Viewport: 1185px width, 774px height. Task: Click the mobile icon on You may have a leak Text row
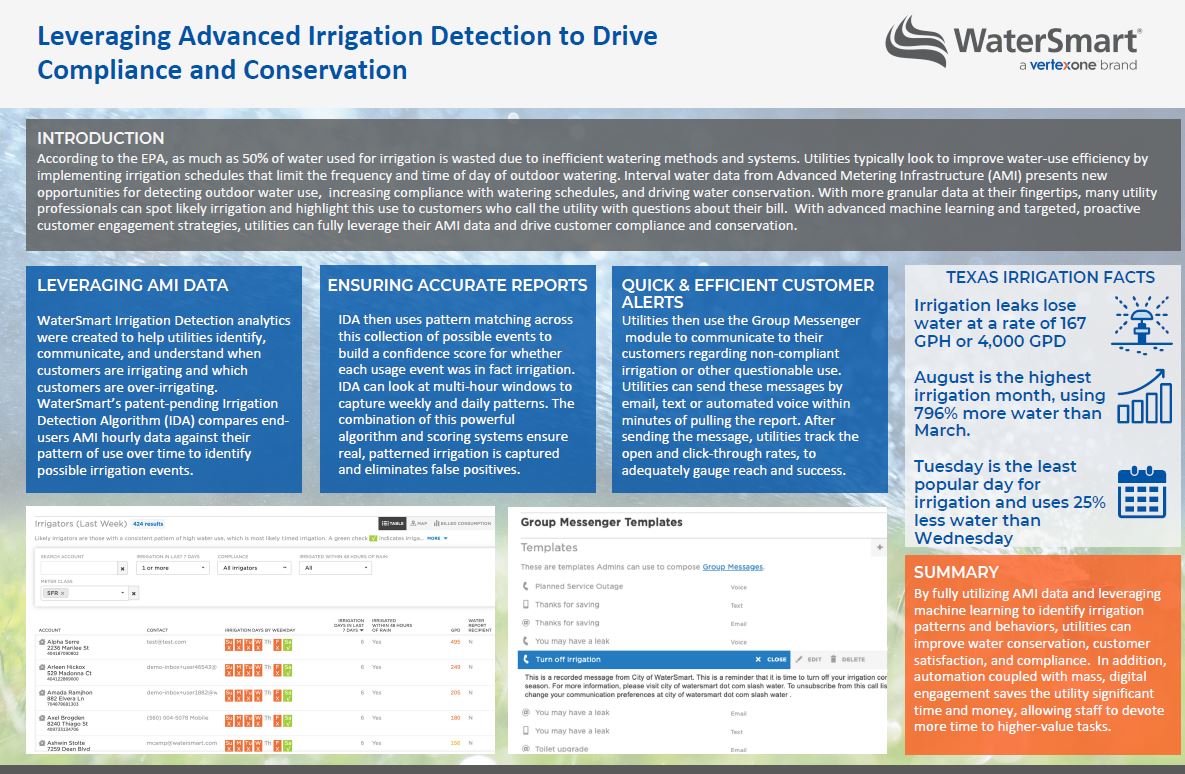(x=525, y=730)
